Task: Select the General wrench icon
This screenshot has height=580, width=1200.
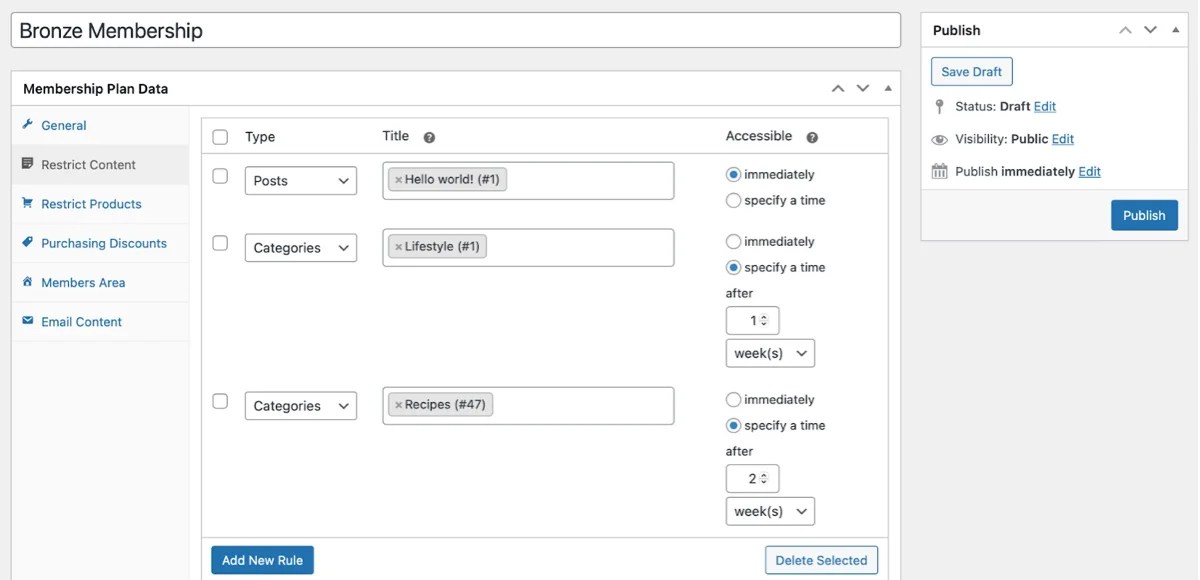Action: (x=28, y=125)
